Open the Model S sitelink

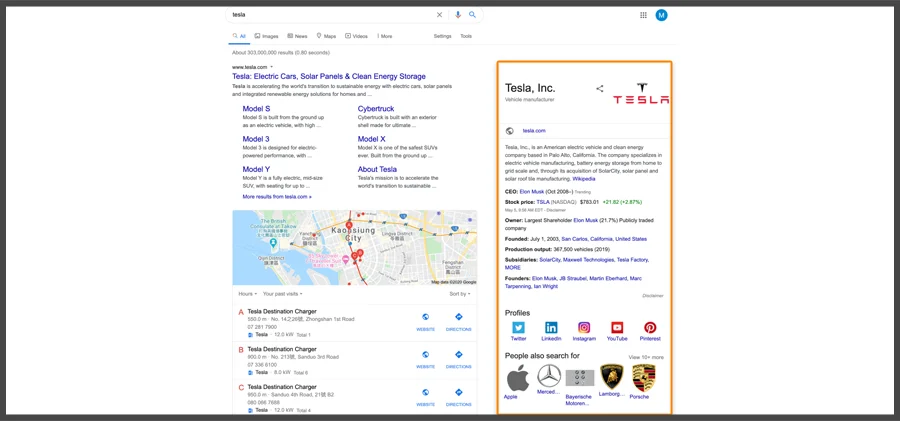click(257, 109)
